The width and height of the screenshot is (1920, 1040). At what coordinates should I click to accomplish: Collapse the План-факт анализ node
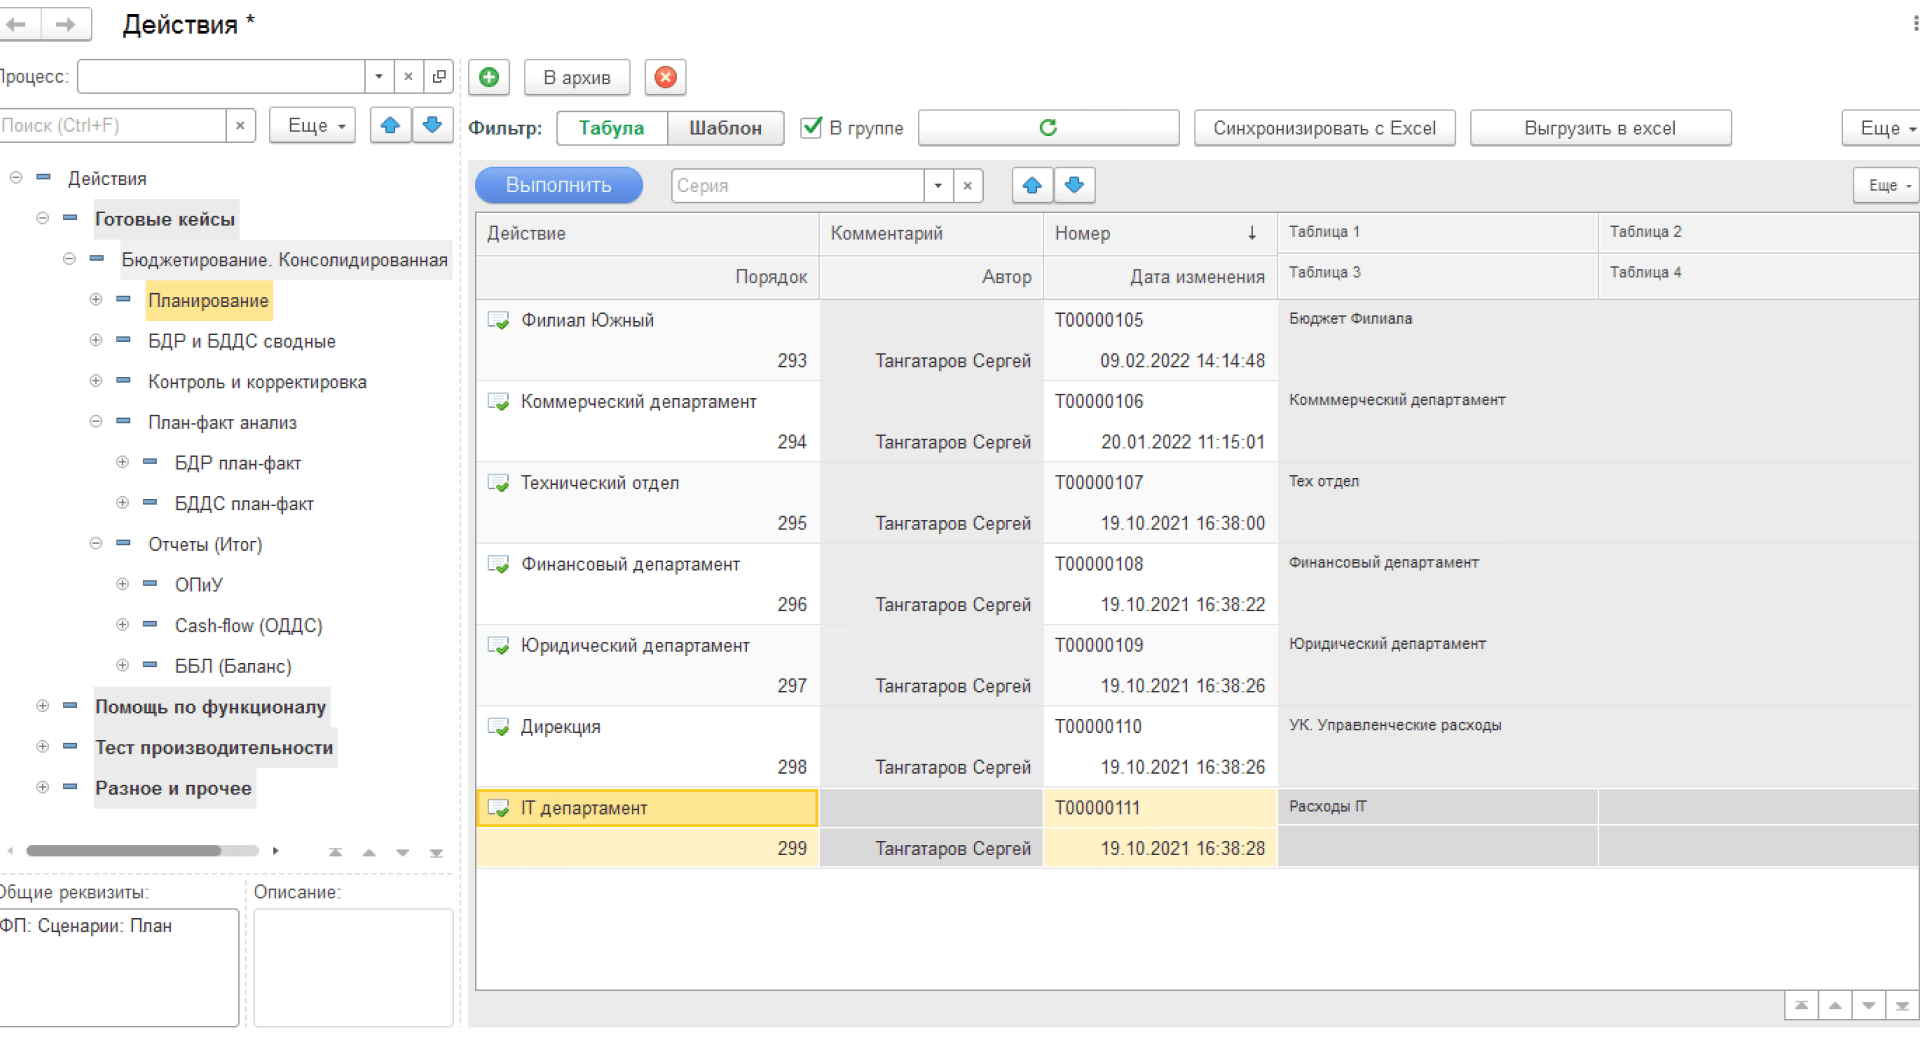click(x=96, y=421)
